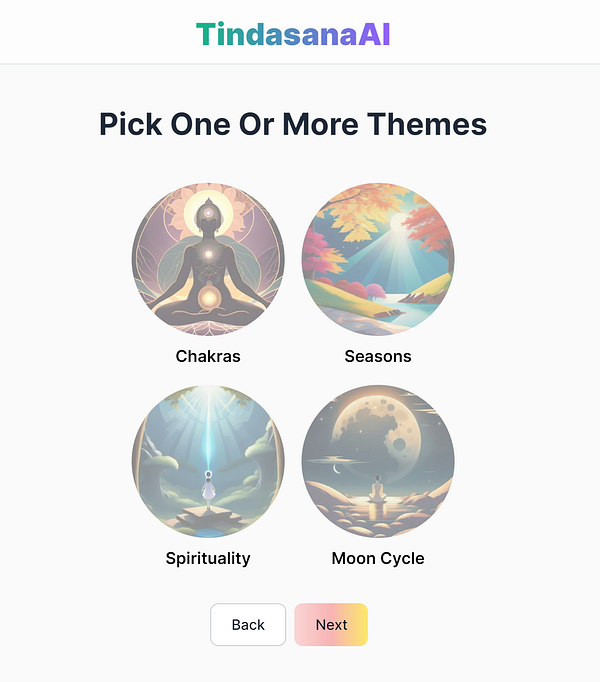Click the Chakras label text
This screenshot has width=600, height=682.
coord(208,356)
